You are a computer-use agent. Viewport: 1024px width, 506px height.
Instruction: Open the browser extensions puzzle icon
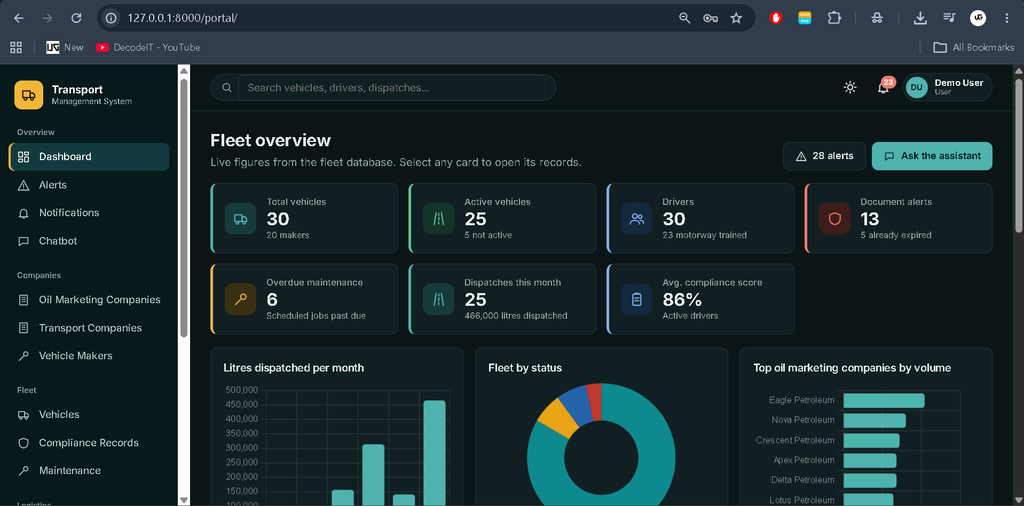coord(834,18)
